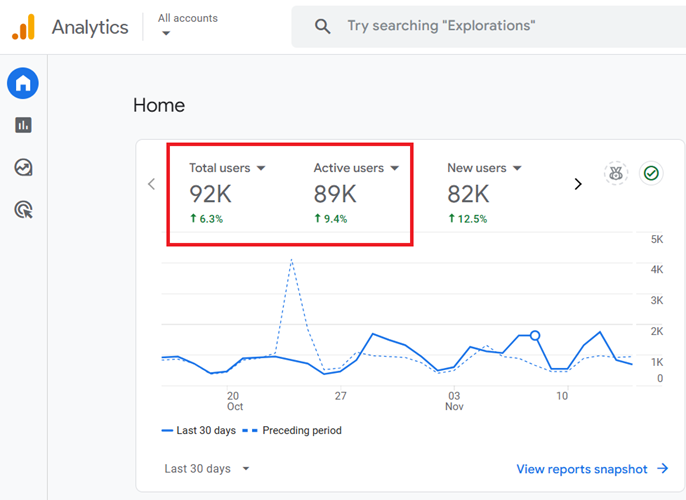Click the Google Analytics logo
Viewport: 686px width, 500px height.
click(x=23, y=27)
